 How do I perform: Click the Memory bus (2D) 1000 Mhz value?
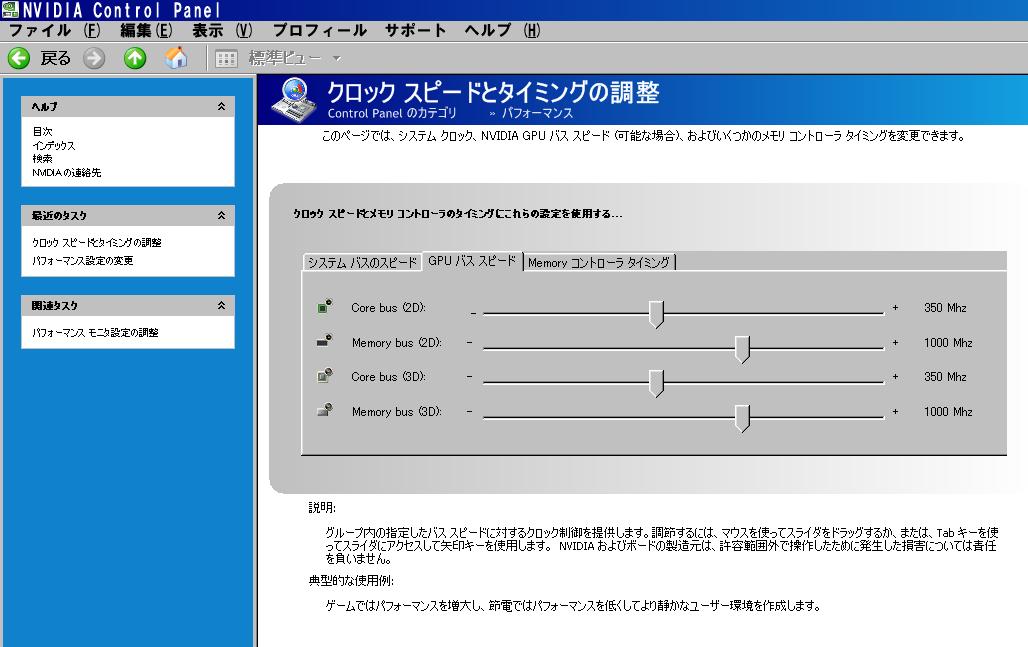(948, 342)
